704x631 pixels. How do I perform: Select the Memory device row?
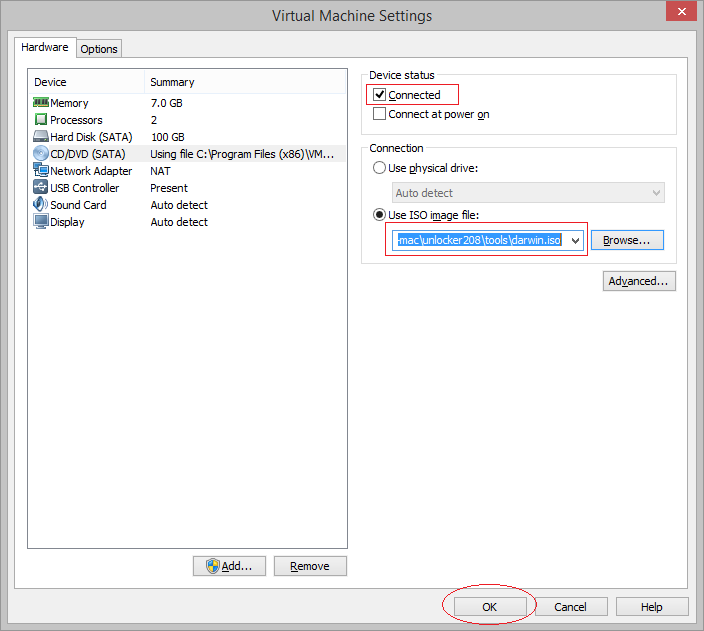coord(188,103)
